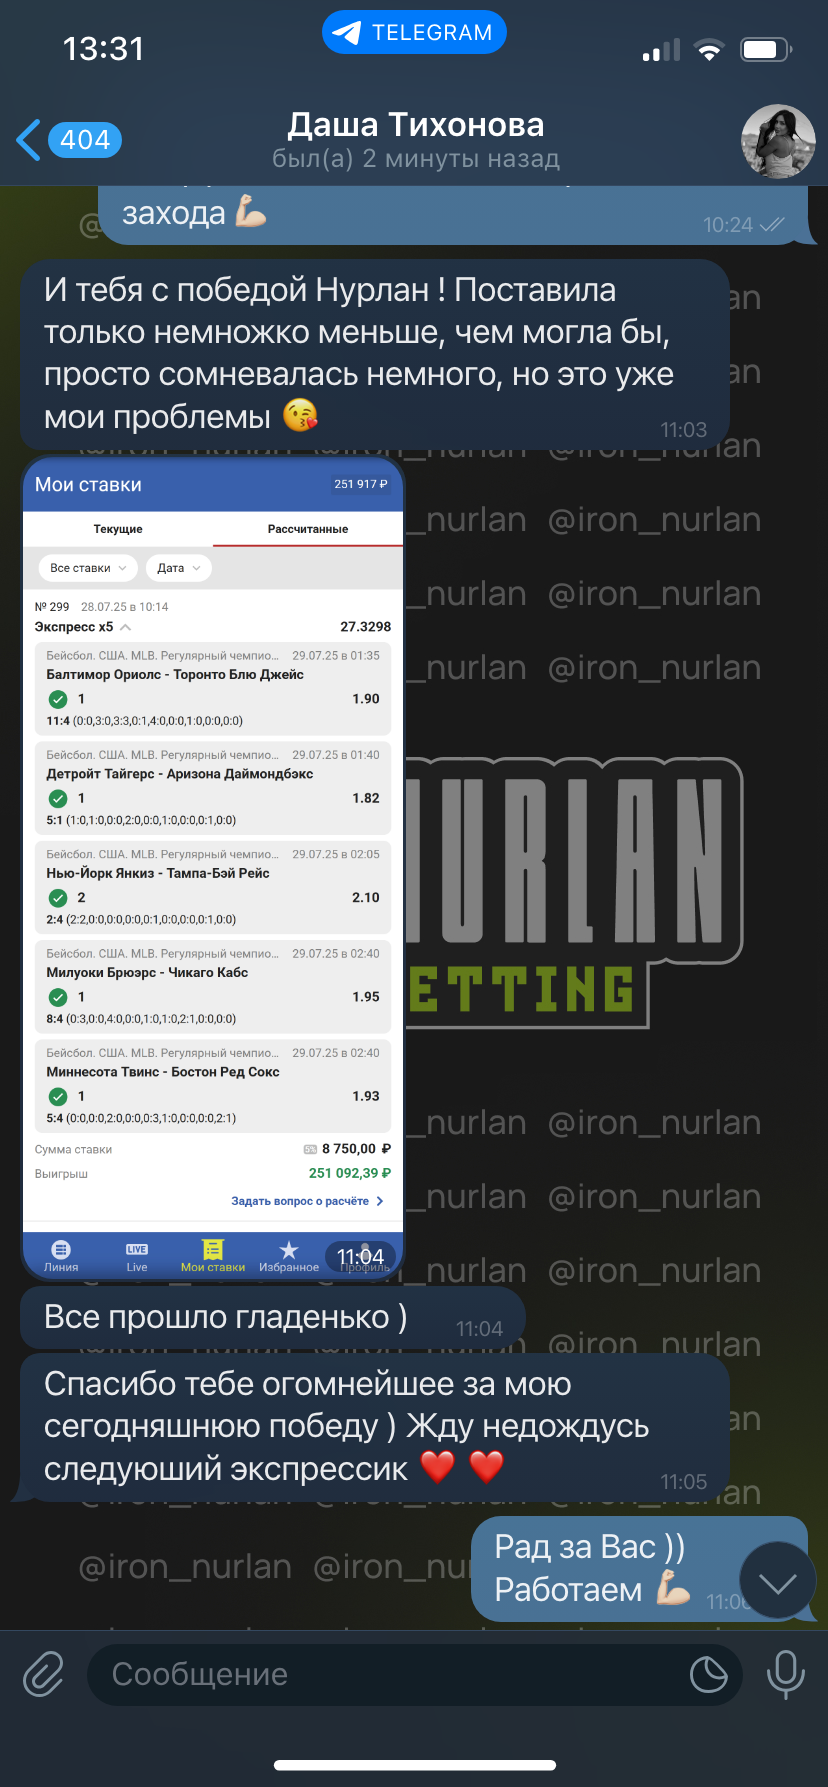Tap the Миннесота Твинс - Бостон Ред Сокс row
Viewport: 828px width, 1787px height.
click(212, 1086)
